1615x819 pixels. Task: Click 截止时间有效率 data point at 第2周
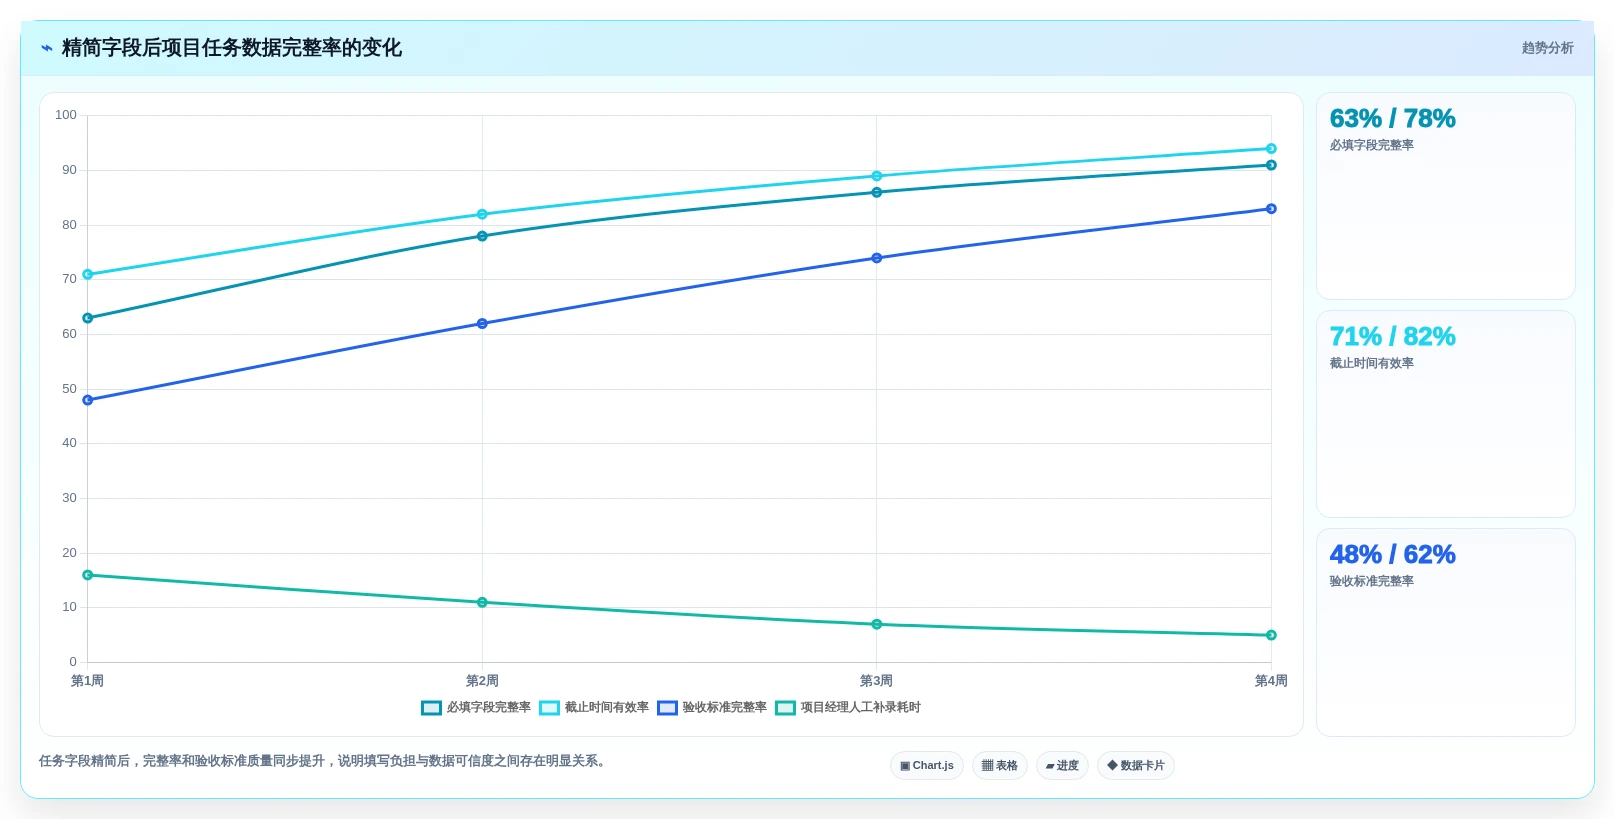pos(482,214)
